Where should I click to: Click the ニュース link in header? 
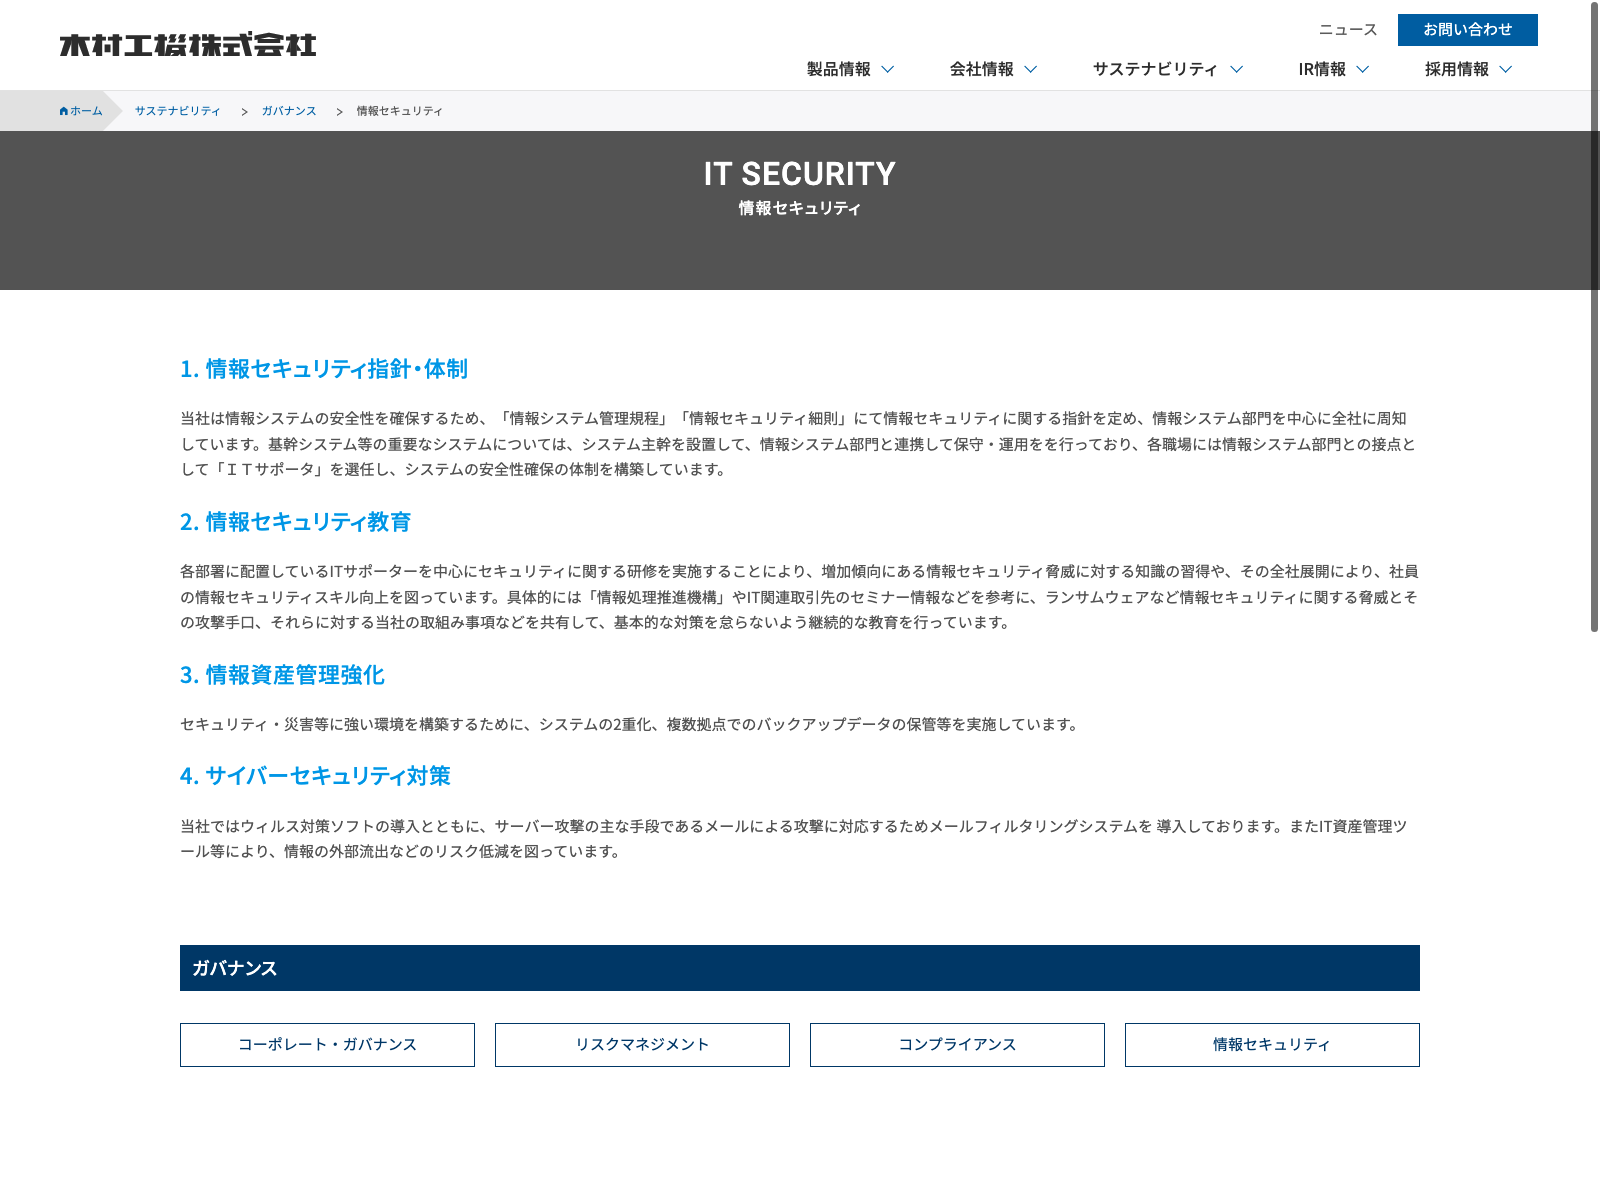(x=1347, y=30)
